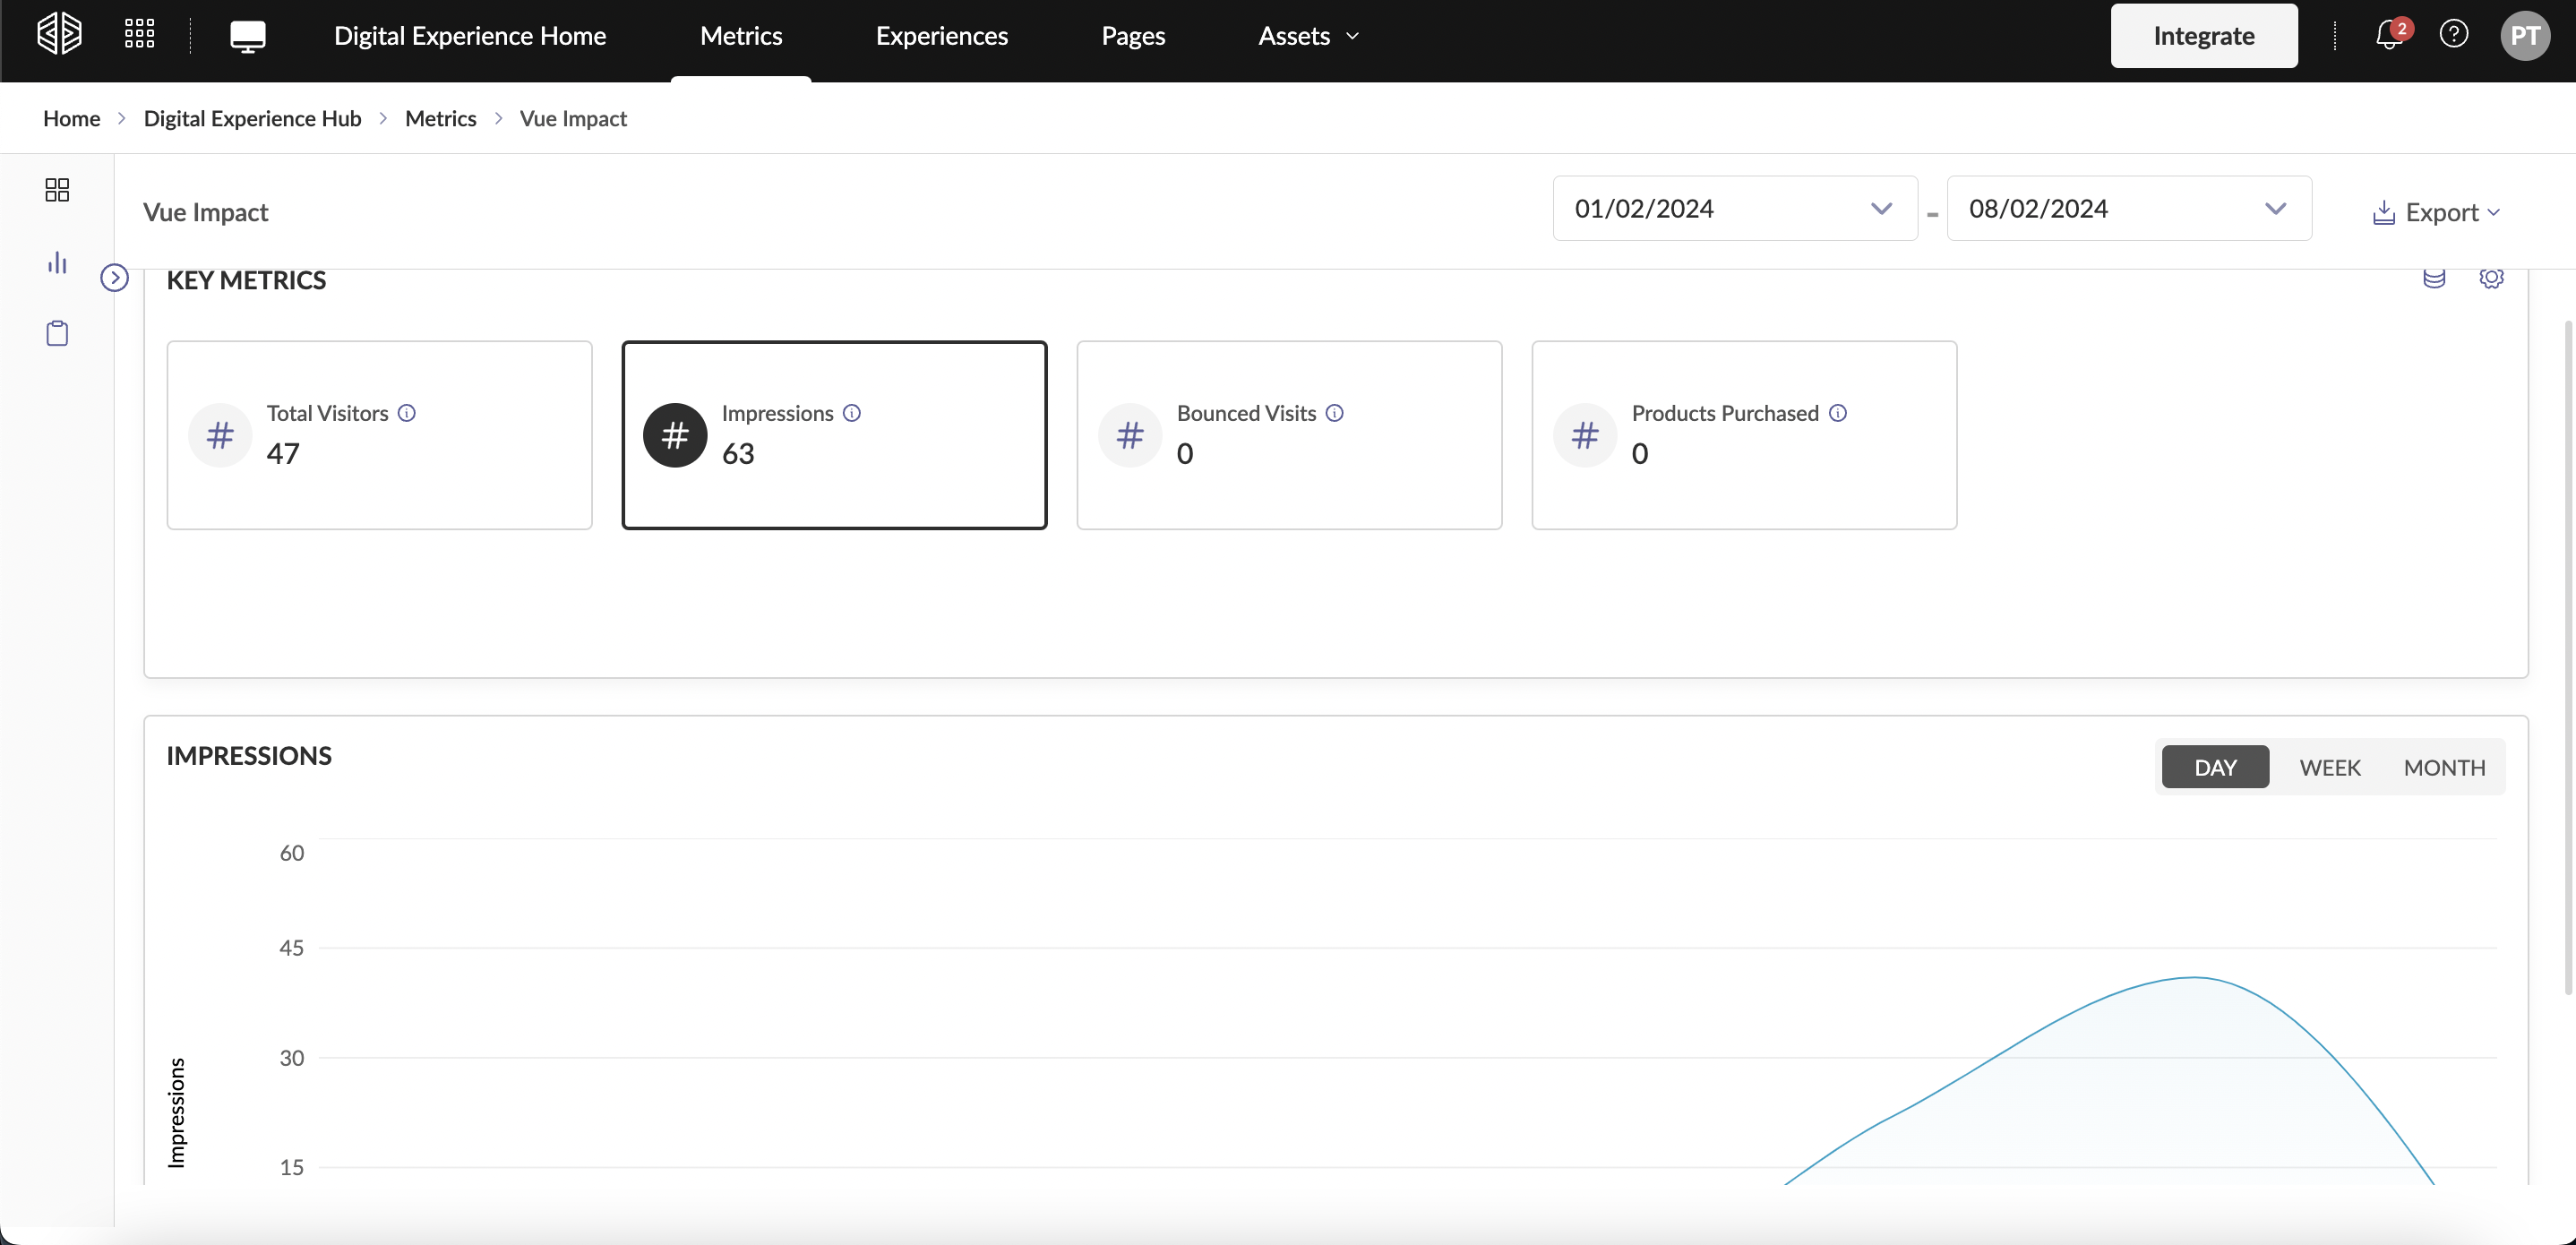Open the Assets menu
2576x1245 pixels.
[x=1307, y=36]
